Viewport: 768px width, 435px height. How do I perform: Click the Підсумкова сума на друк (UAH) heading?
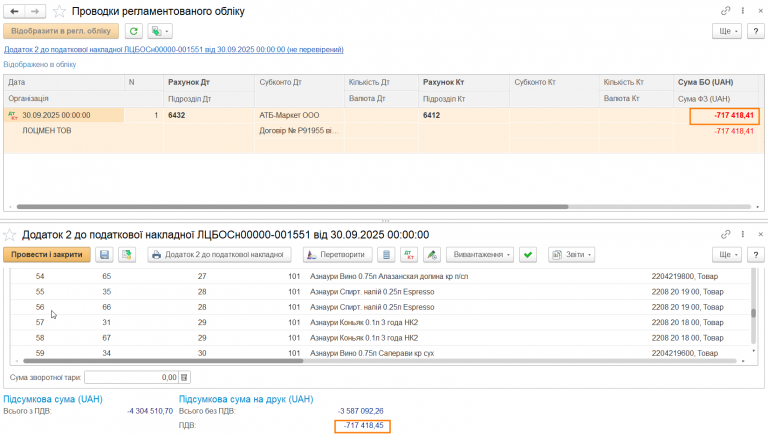[246, 399]
